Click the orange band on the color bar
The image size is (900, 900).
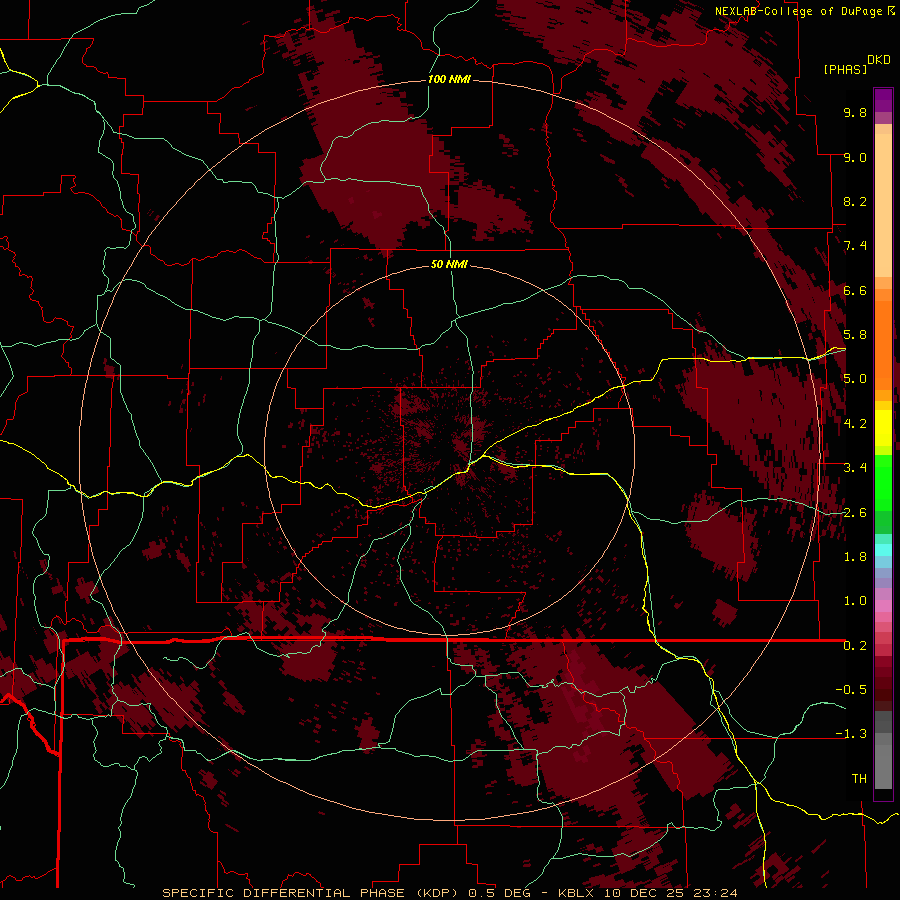pyautogui.click(x=883, y=344)
